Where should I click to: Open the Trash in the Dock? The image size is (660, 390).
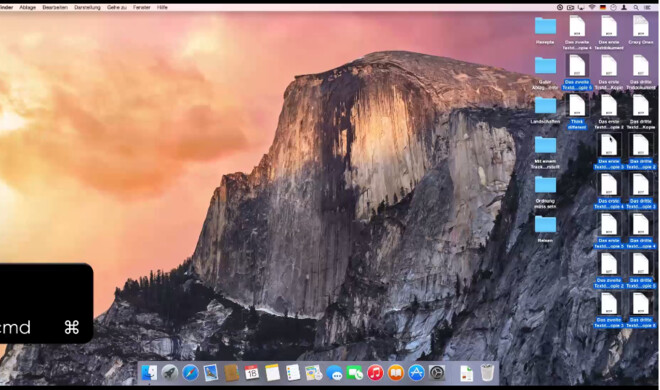click(487, 373)
